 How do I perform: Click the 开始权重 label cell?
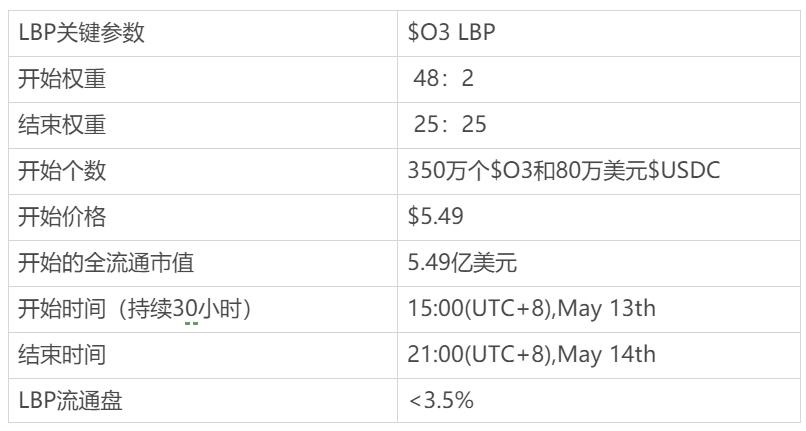click(62, 79)
